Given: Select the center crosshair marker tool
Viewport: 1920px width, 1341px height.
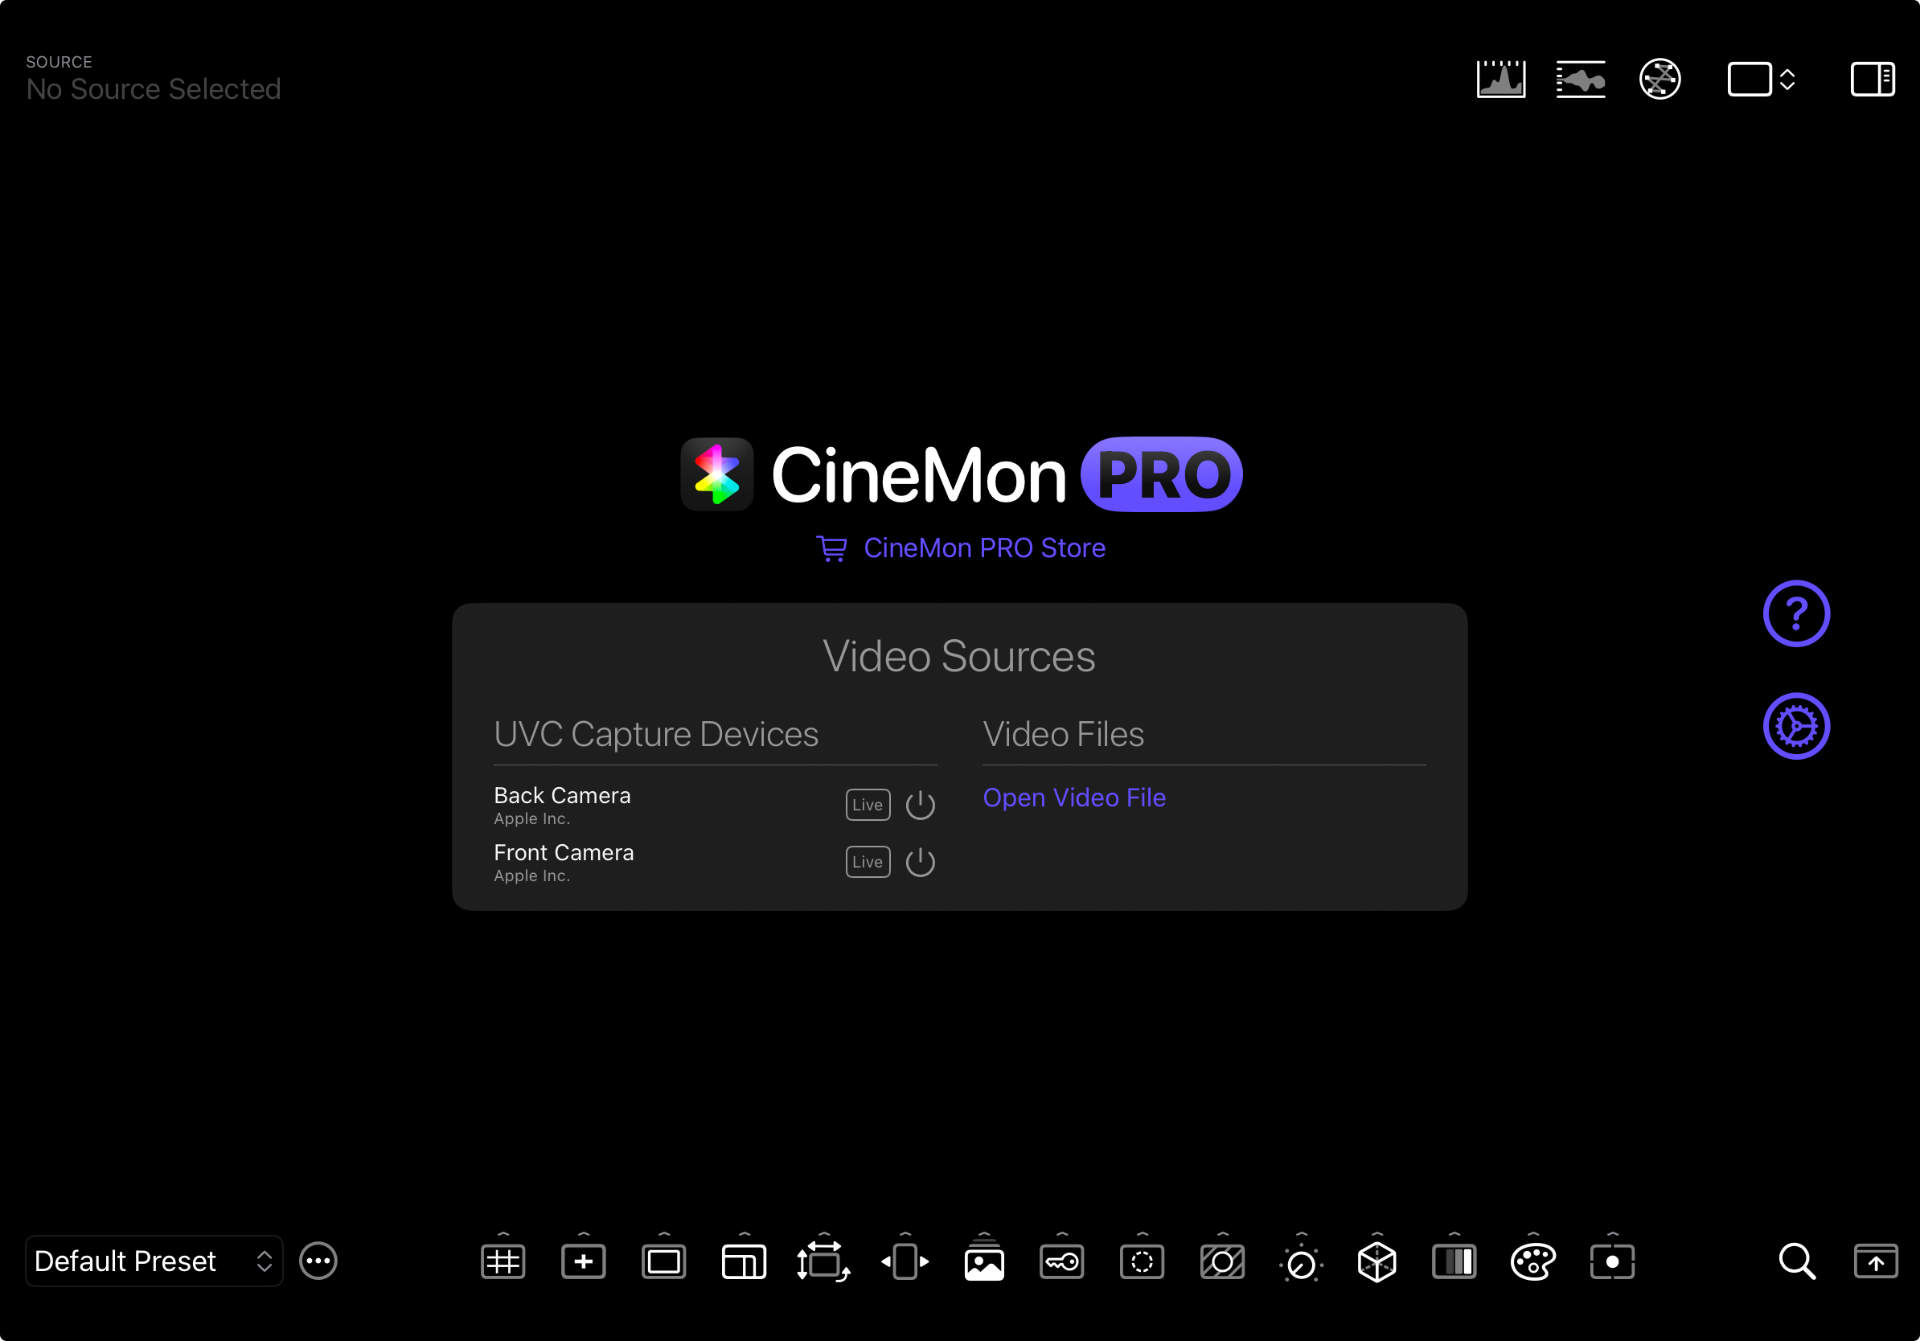Looking at the screenshot, I should 583,1262.
